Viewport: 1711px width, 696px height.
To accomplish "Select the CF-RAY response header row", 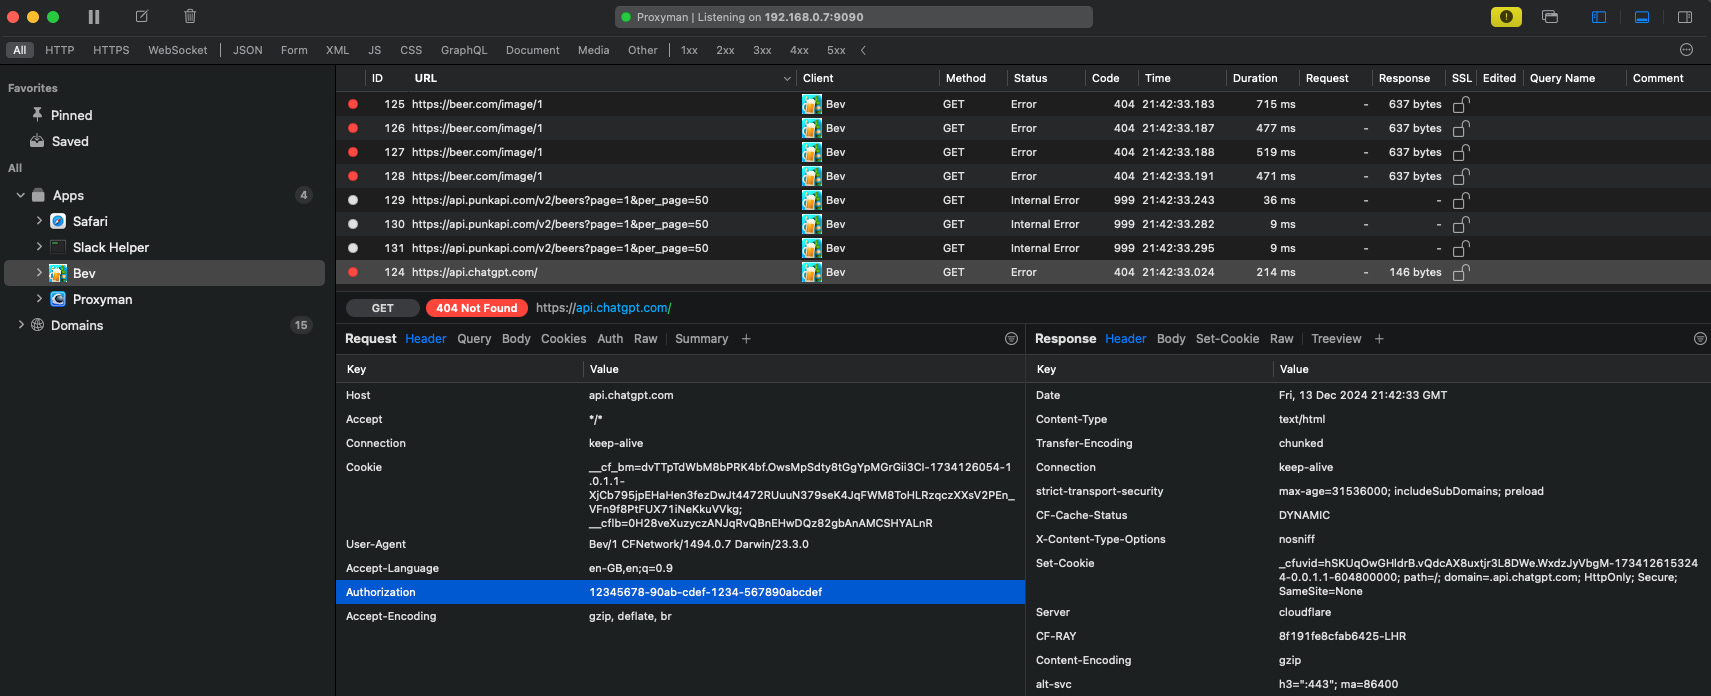I will [1368, 636].
